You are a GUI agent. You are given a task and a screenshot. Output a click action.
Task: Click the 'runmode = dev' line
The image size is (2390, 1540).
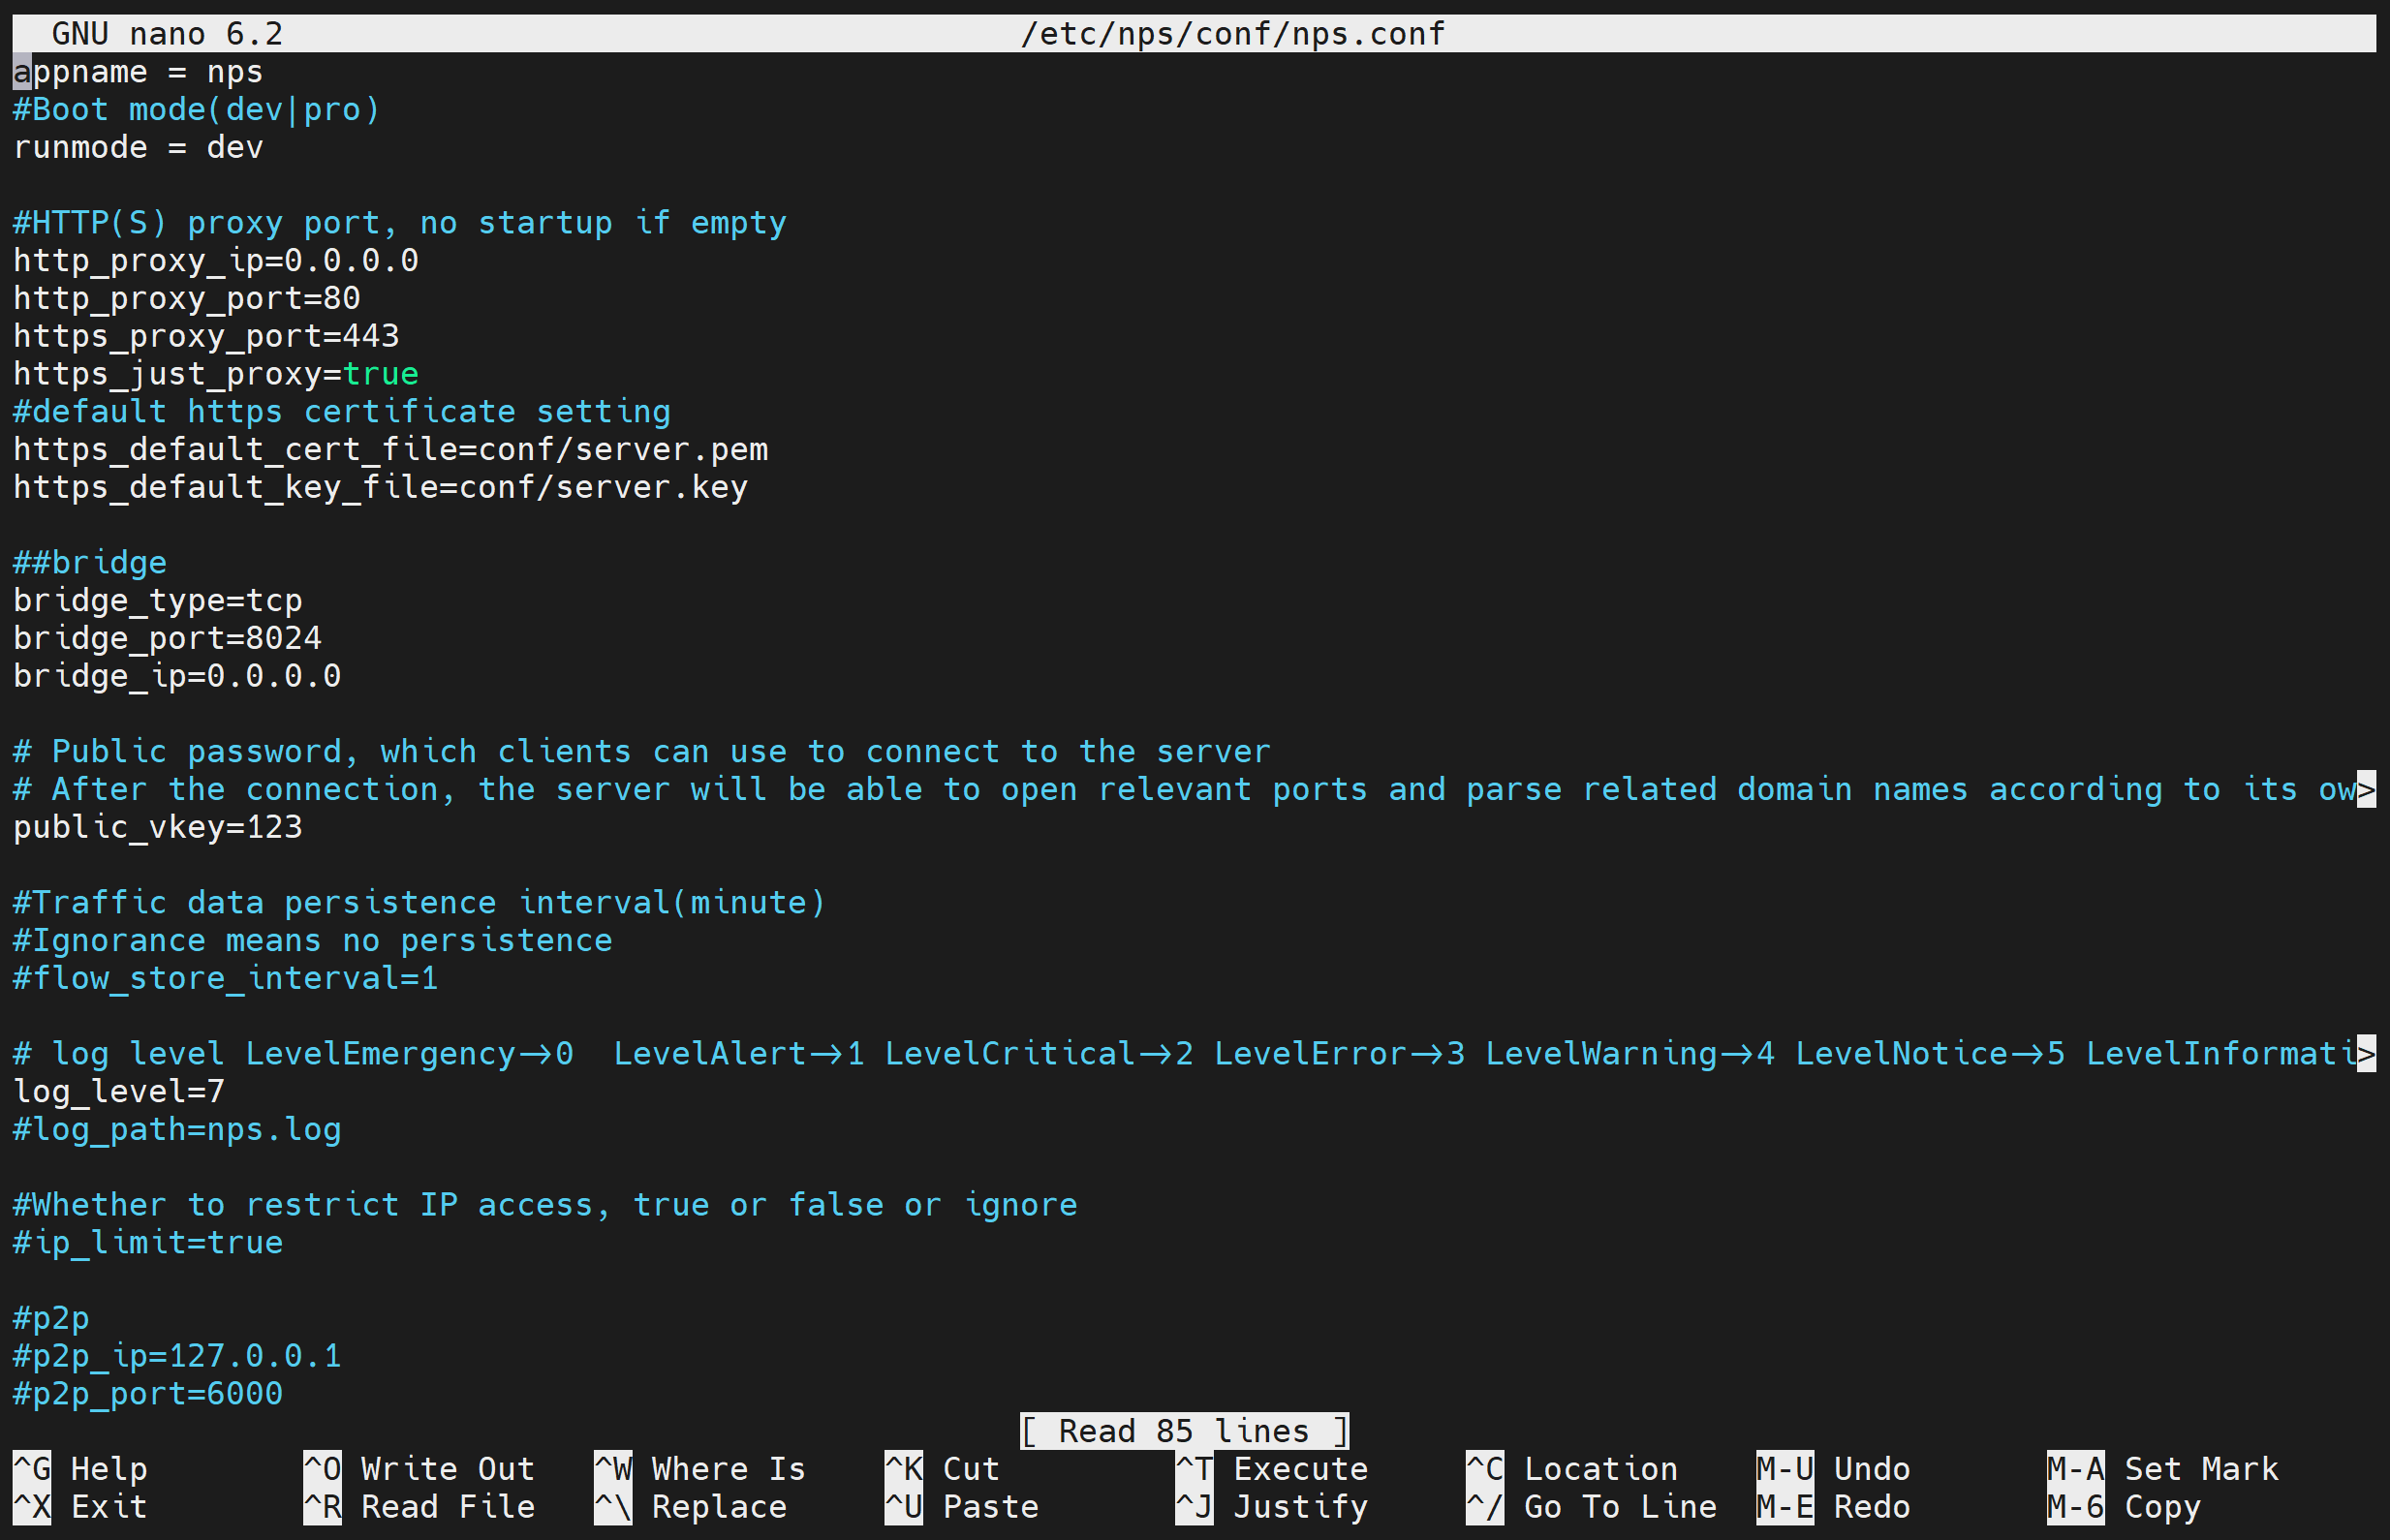tap(138, 147)
